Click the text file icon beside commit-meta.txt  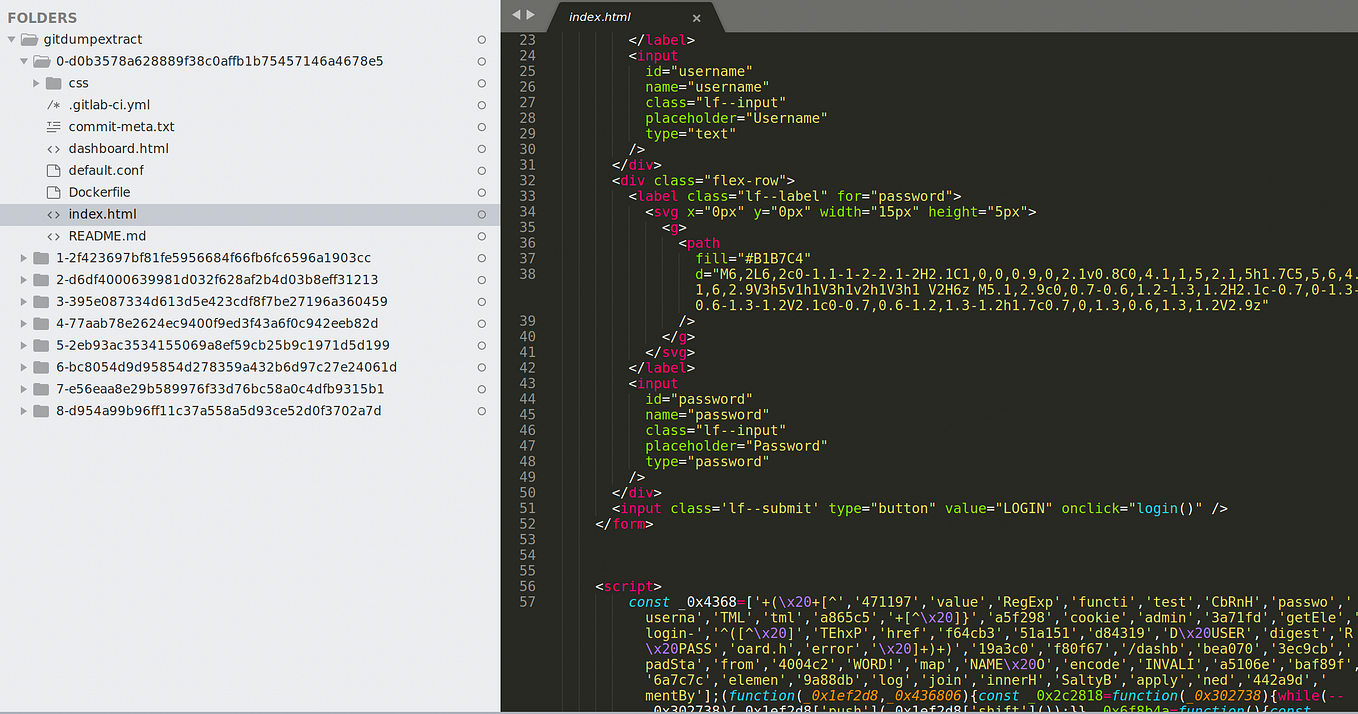pos(53,126)
